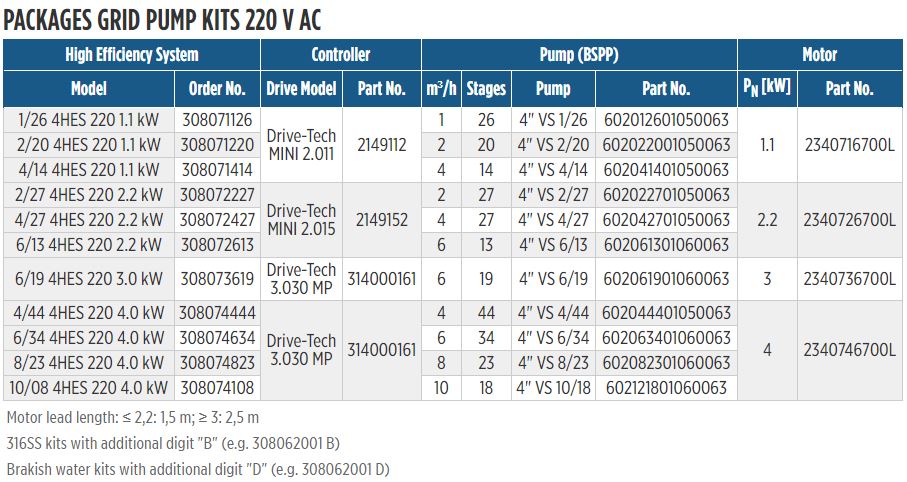Image resolution: width=907 pixels, height=482 pixels.
Task: Select model '2/20 4HES 220 1.1 kW'
Action: (89, 145)
